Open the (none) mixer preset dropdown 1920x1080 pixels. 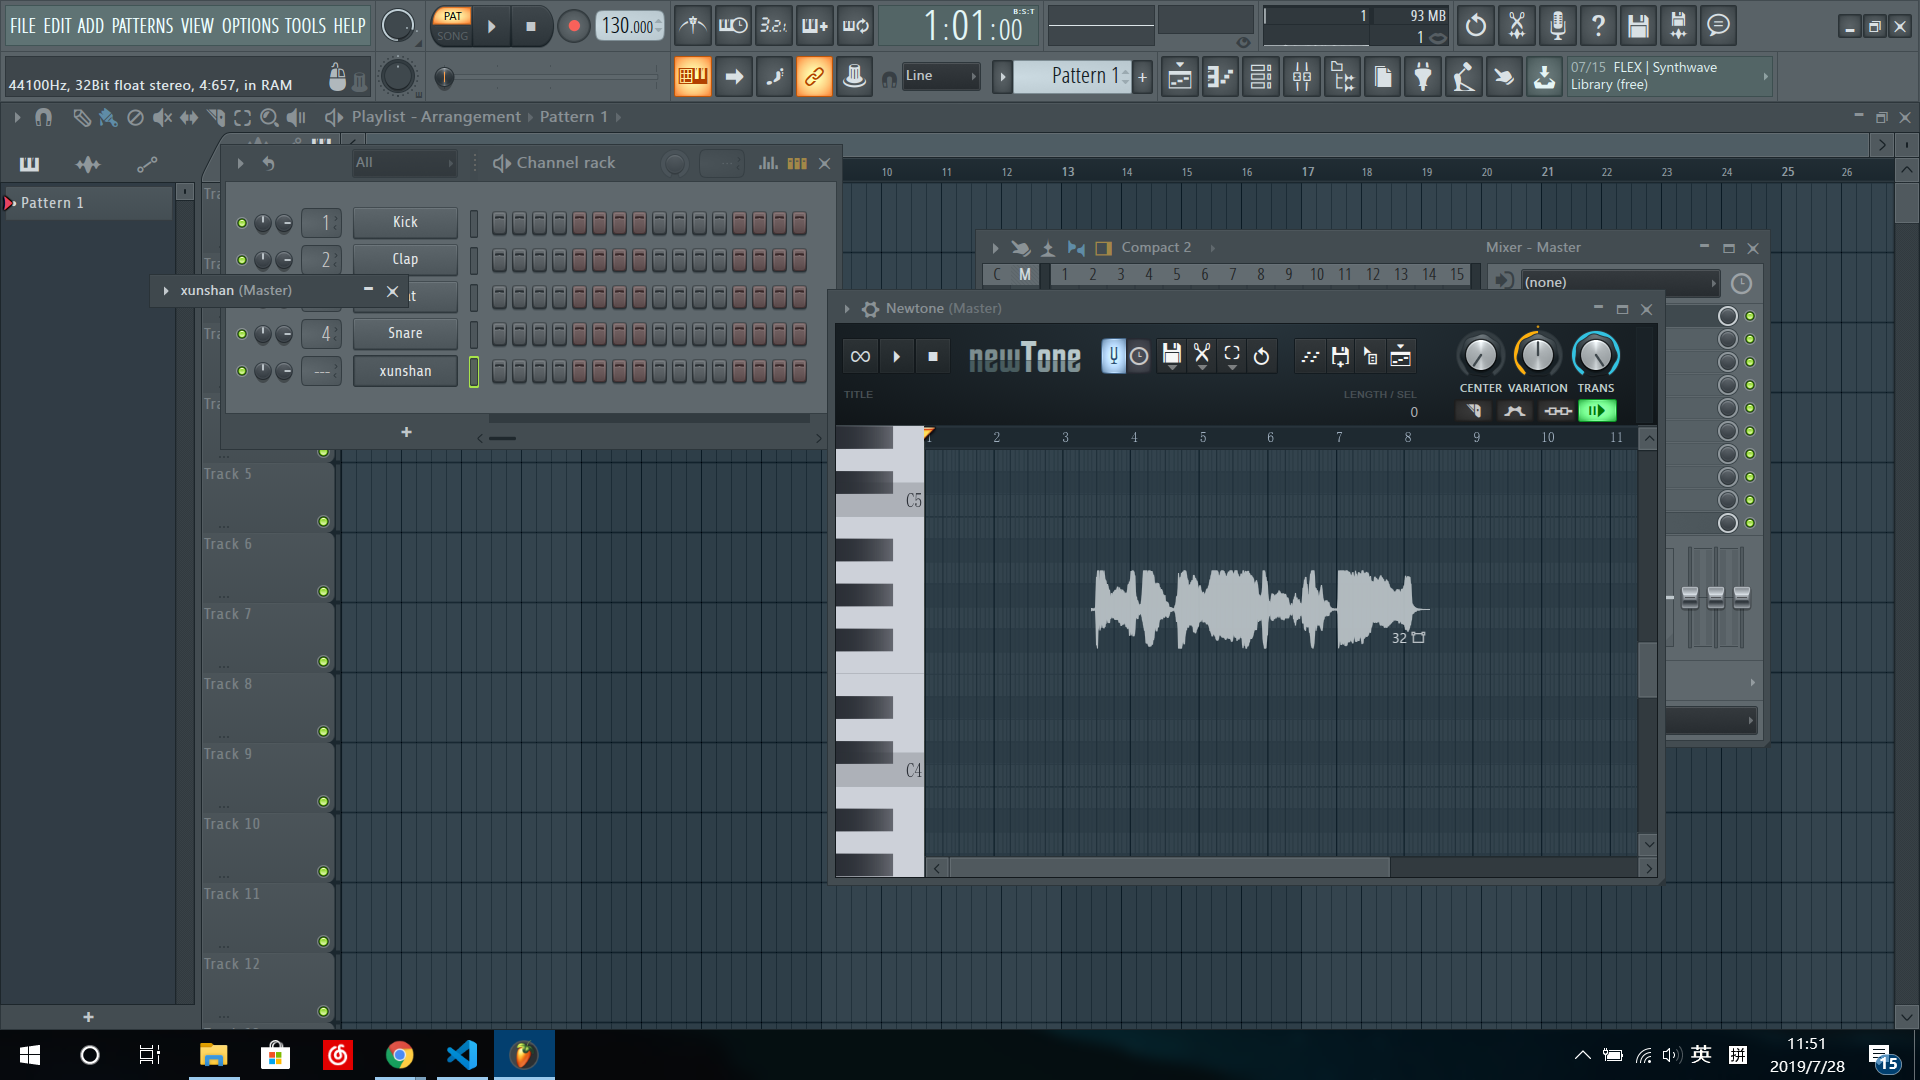coord(1619,283)
